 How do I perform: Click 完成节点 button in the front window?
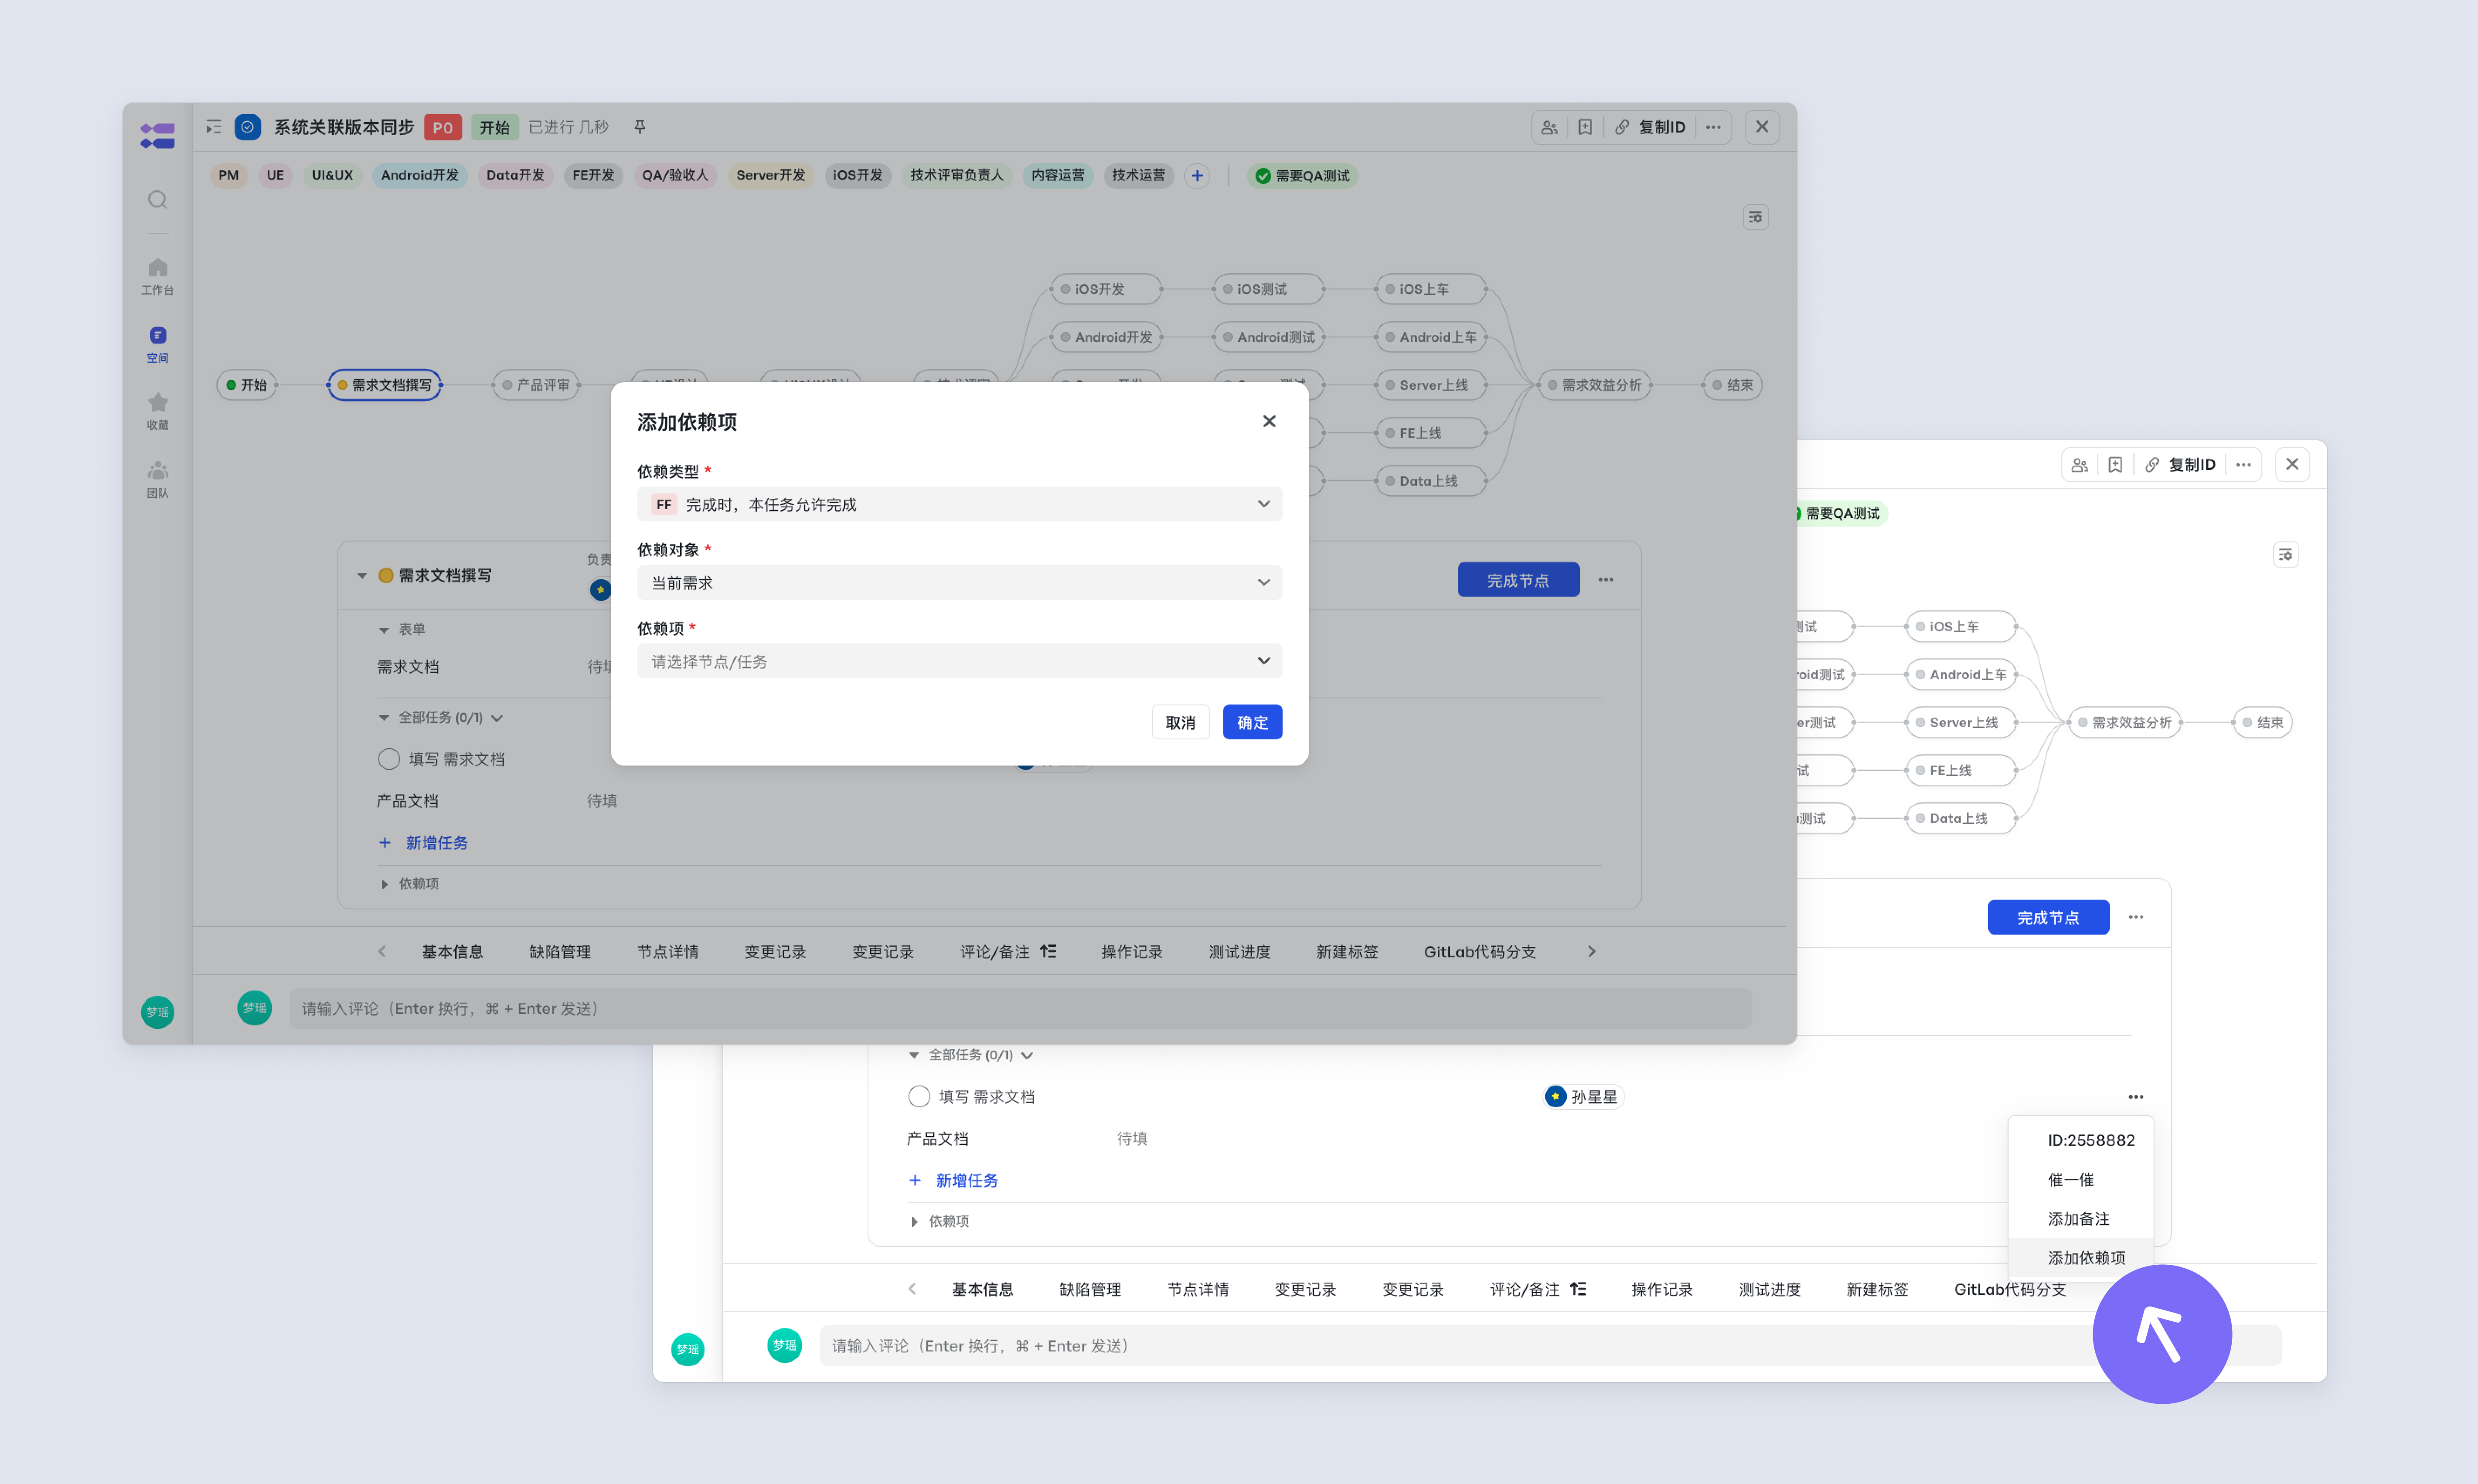click(x=1518, y=580)
